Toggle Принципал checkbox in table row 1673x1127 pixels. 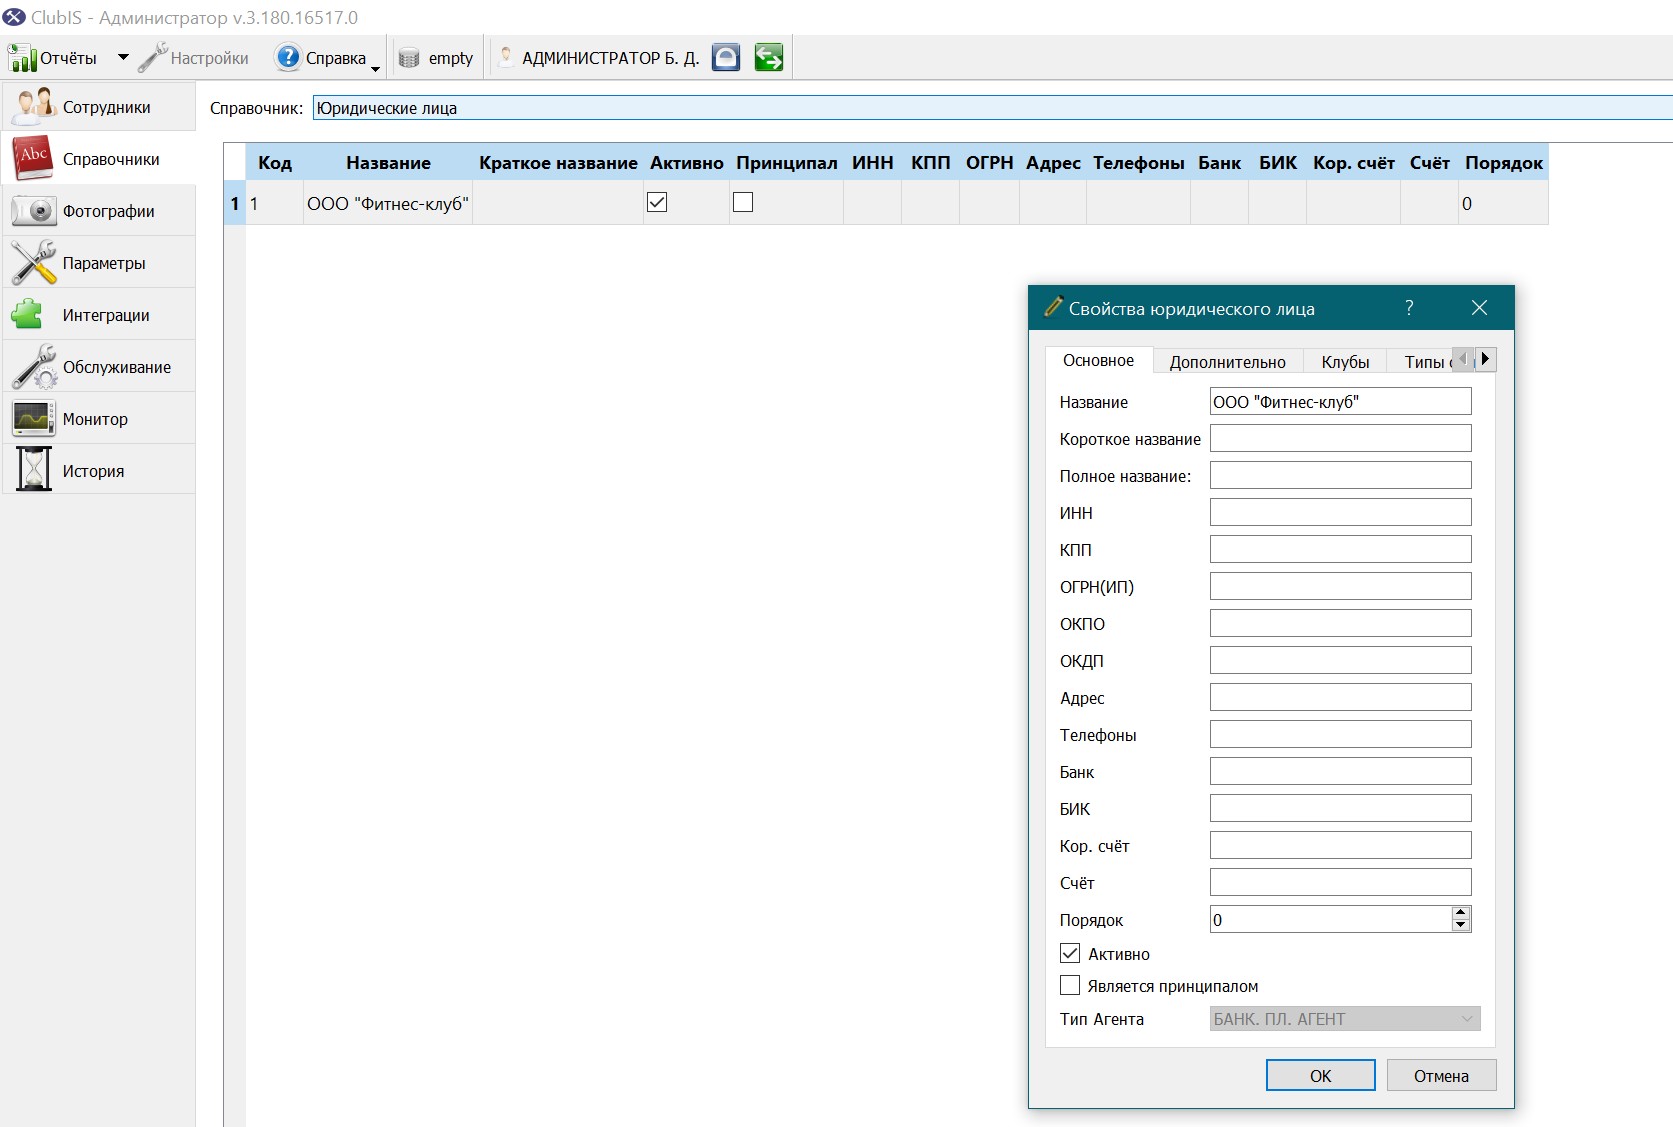point(743,202)
